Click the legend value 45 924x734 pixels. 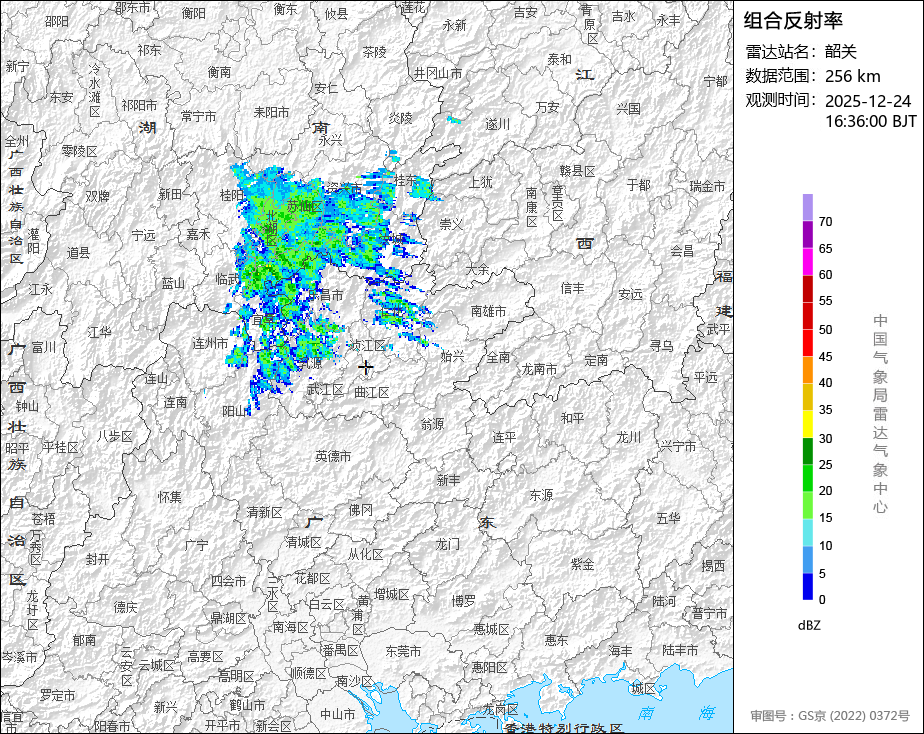[826, 356]
